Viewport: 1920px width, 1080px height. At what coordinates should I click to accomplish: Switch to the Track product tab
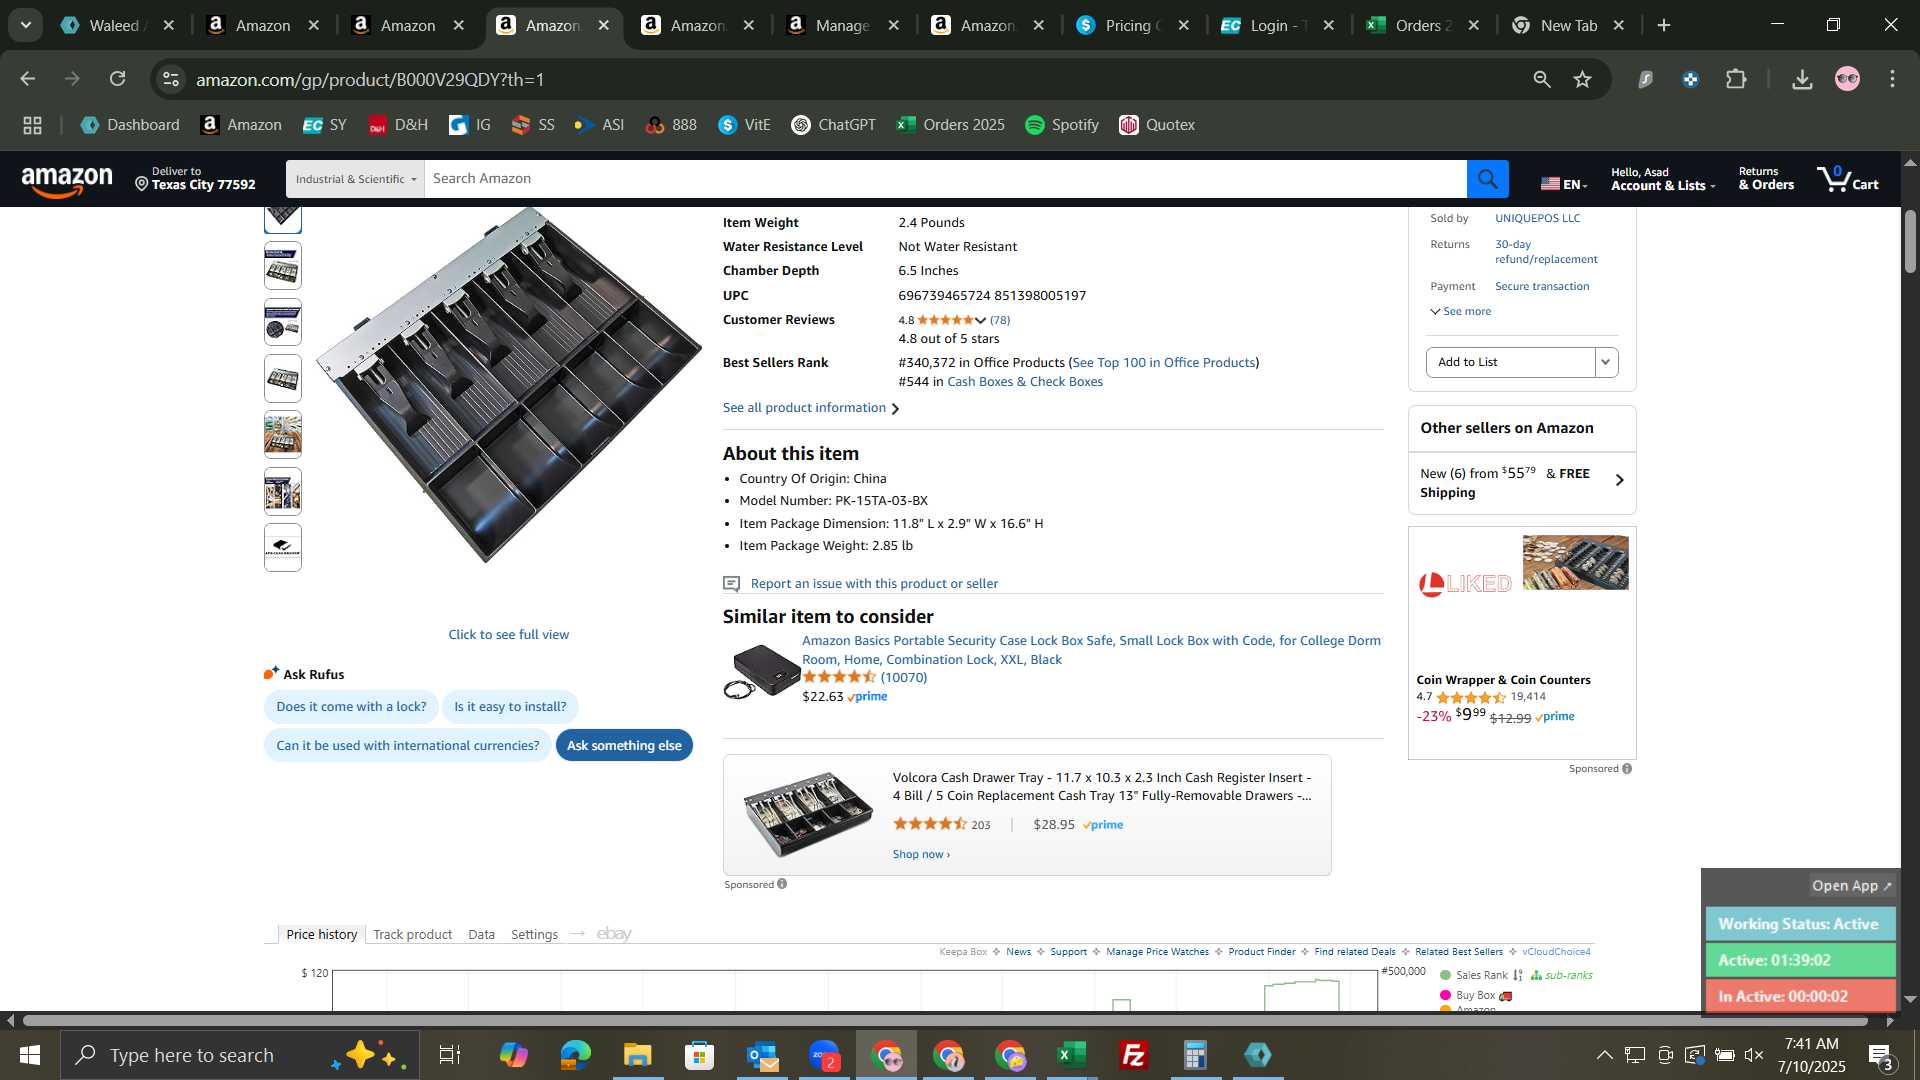point(412,934)
